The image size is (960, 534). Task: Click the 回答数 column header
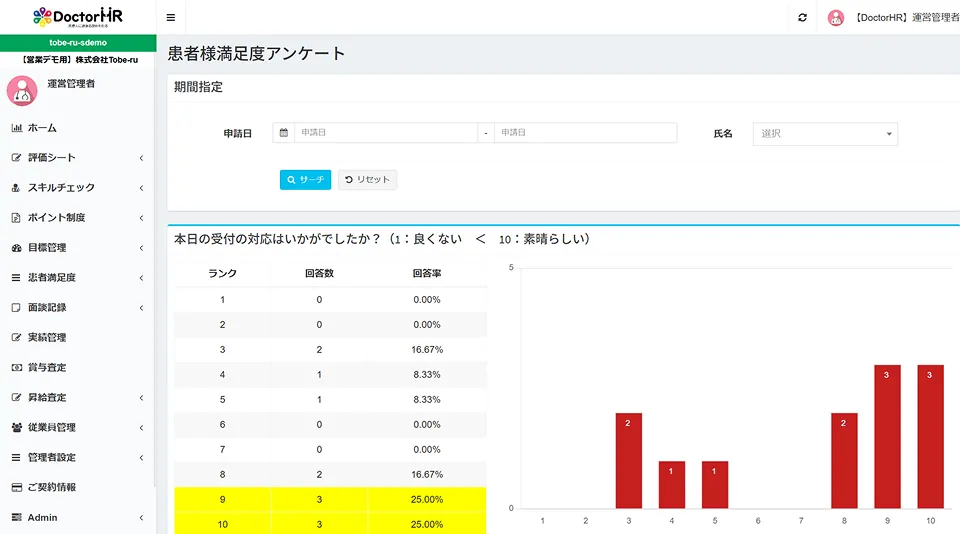pos(319,273)
